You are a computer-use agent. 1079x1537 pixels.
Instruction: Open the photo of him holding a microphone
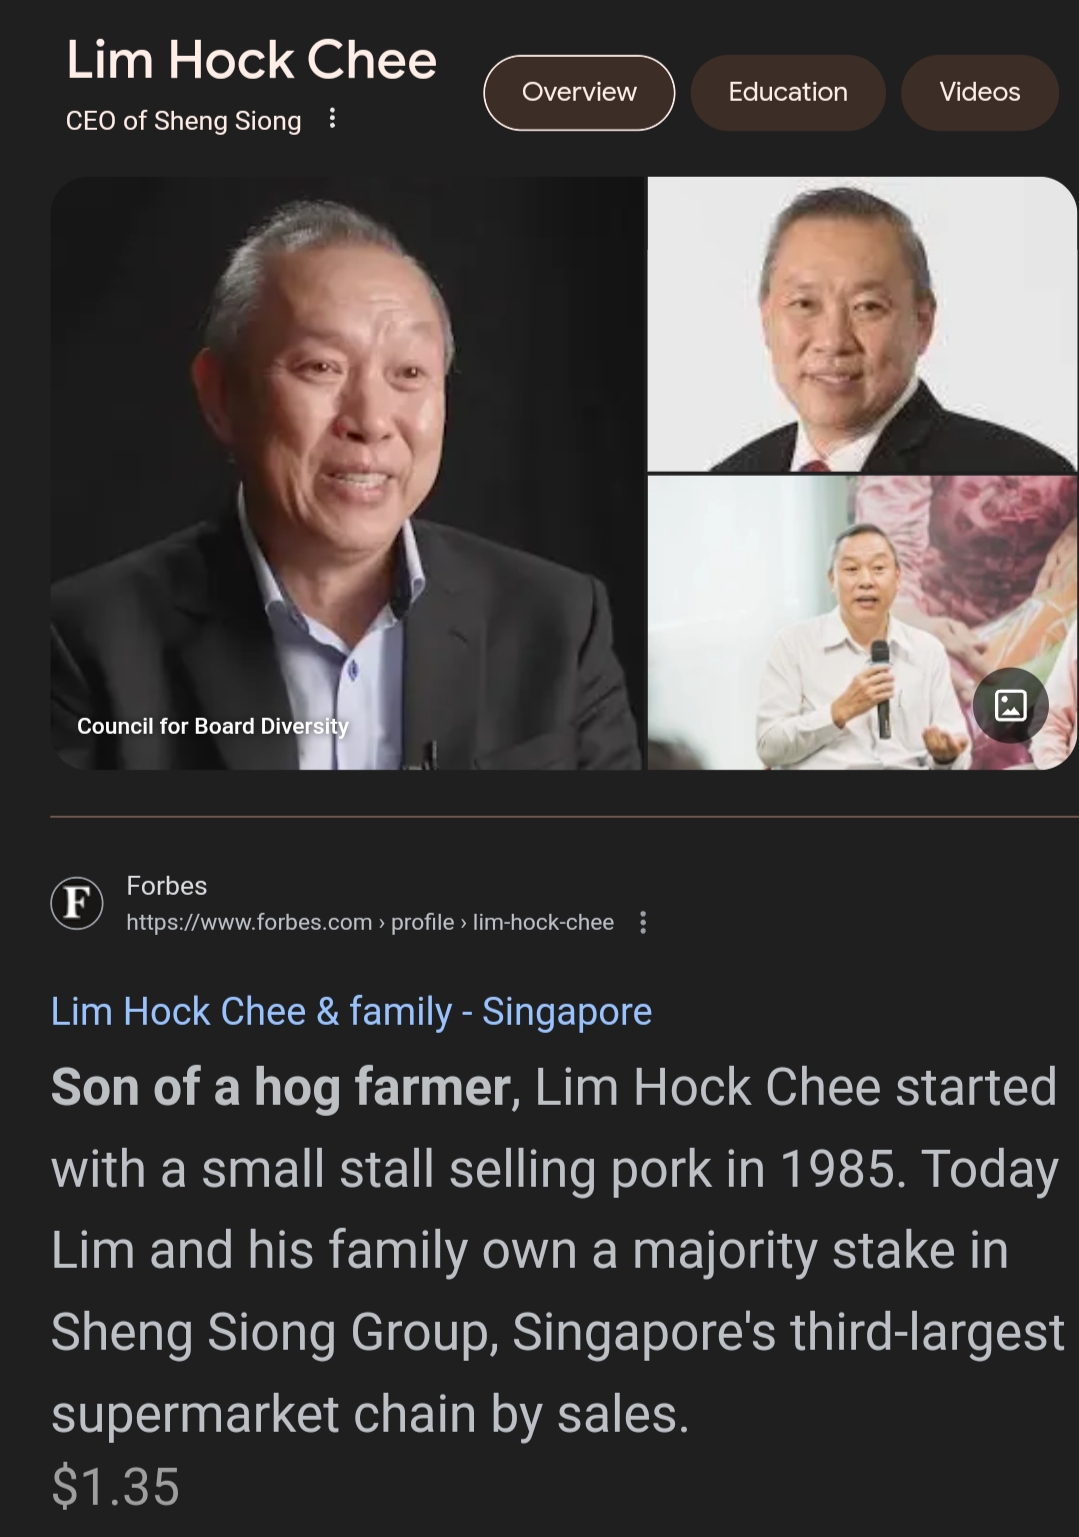[862, 623]
